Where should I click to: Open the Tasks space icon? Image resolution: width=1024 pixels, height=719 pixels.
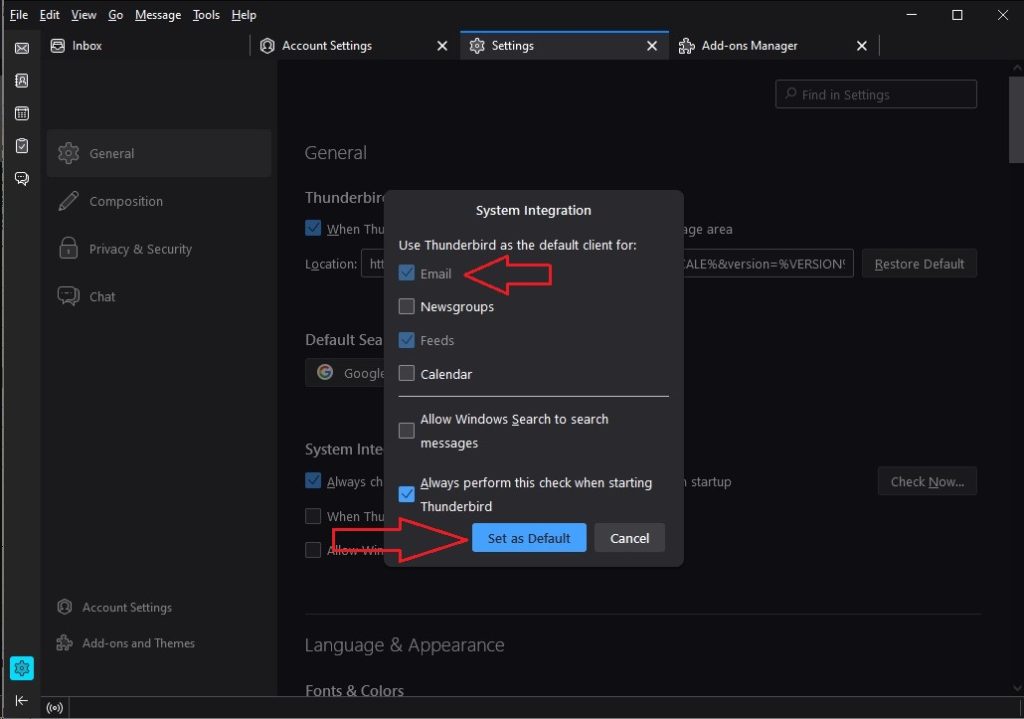tap(21, 145)
